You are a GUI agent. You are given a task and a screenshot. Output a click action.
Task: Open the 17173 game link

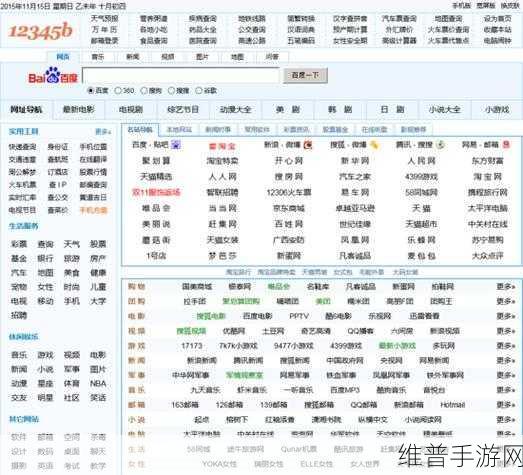192,346
